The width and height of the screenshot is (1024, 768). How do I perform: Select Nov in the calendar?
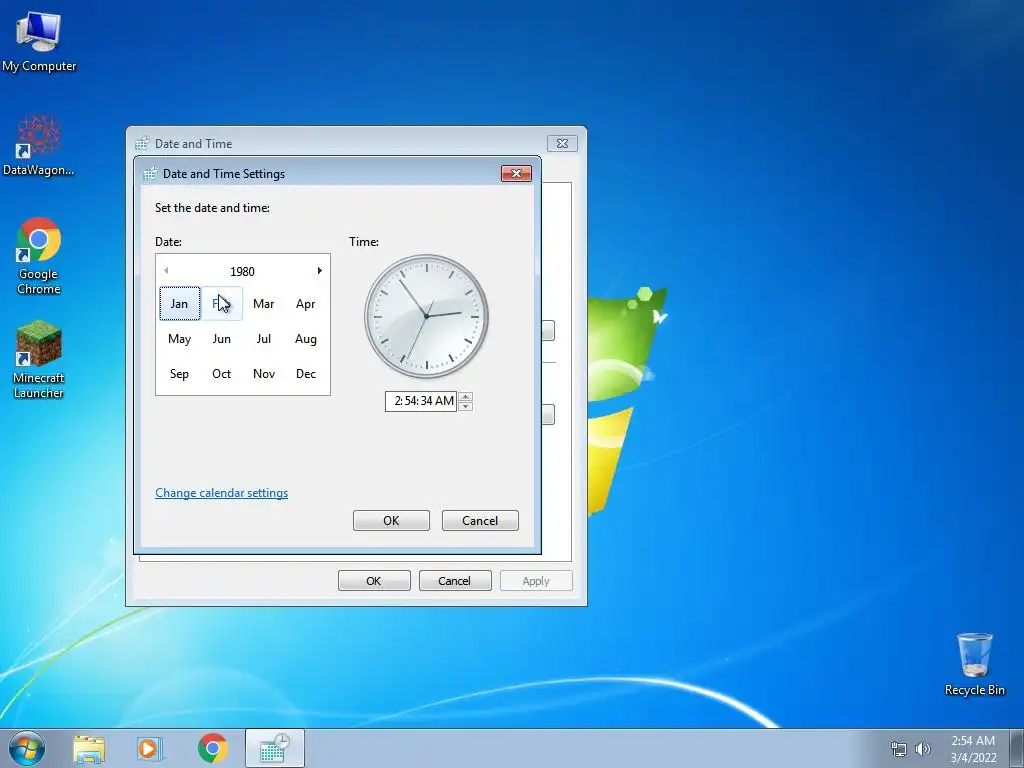click(x=264, y=374)
